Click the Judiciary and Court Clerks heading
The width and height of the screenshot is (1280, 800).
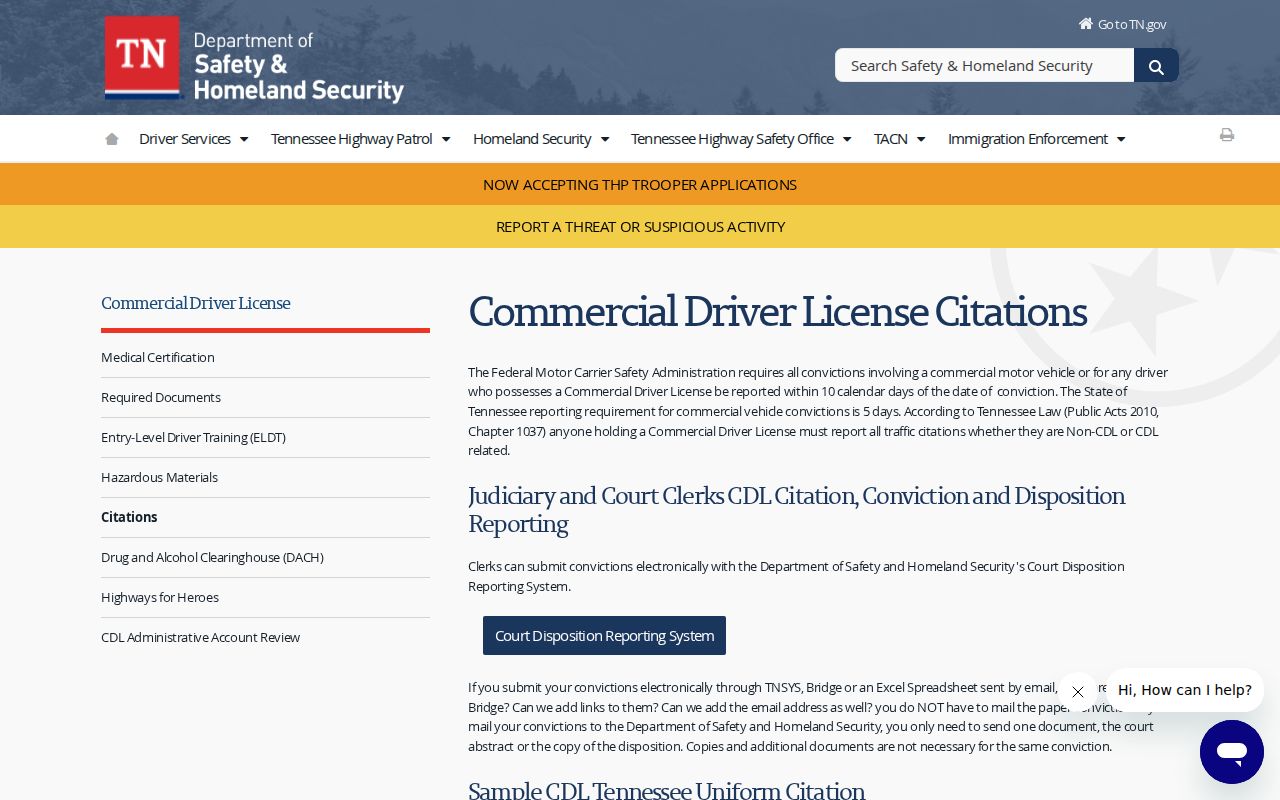point(796,510)
